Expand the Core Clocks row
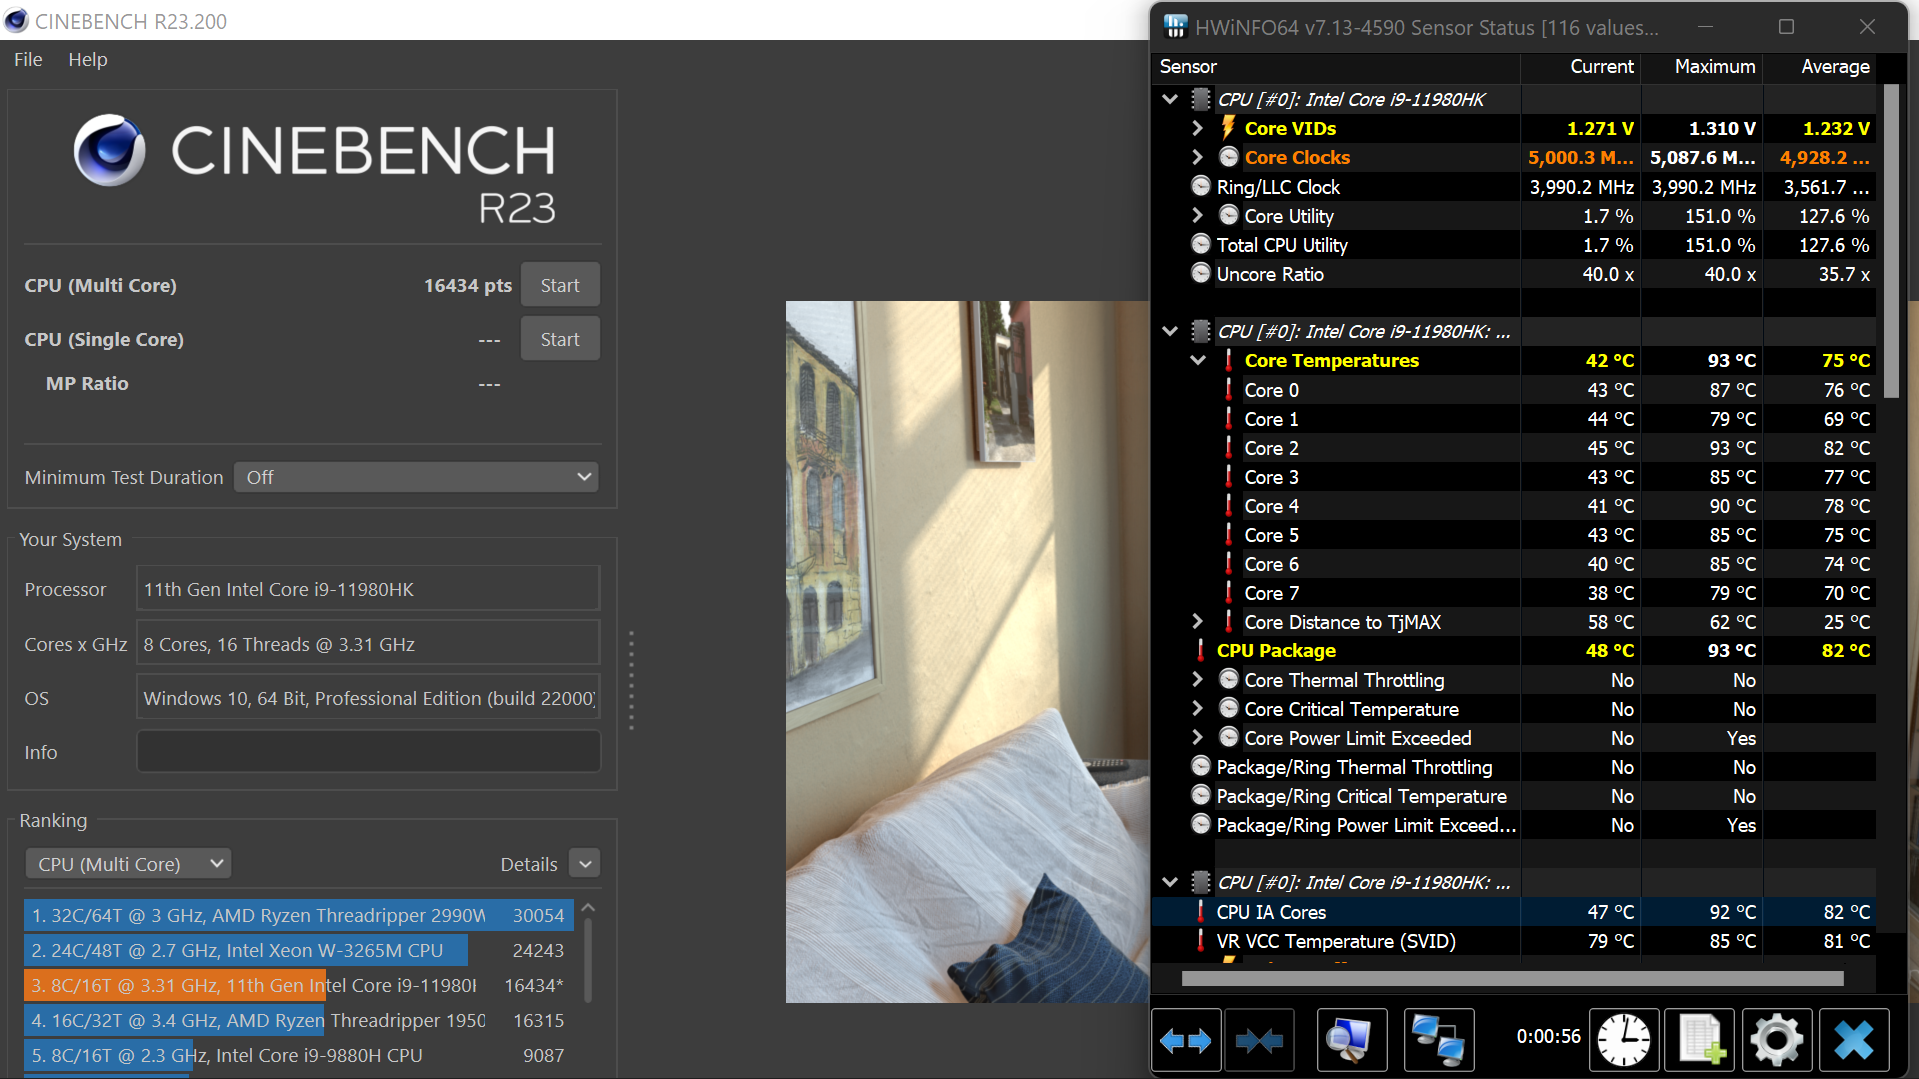 pos(1197,157)
